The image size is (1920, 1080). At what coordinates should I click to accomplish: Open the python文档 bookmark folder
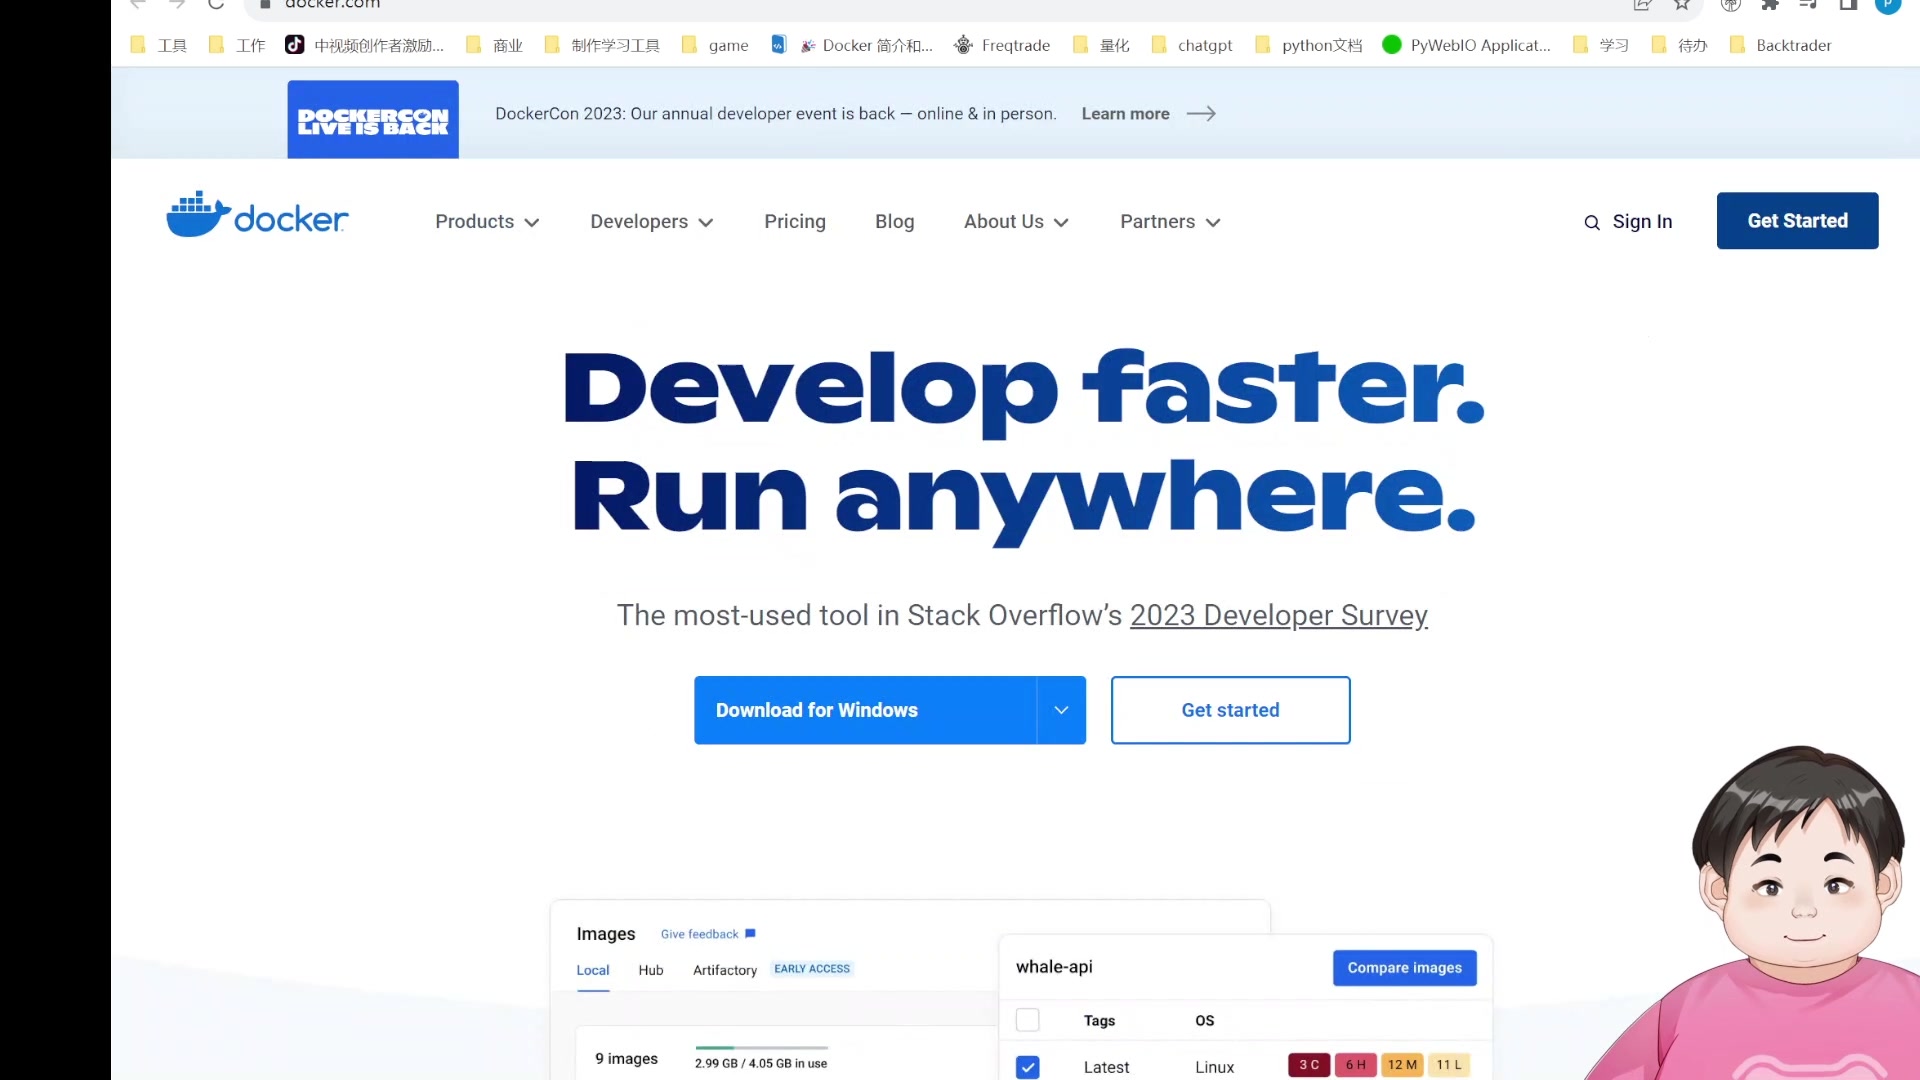[1309, 45]
